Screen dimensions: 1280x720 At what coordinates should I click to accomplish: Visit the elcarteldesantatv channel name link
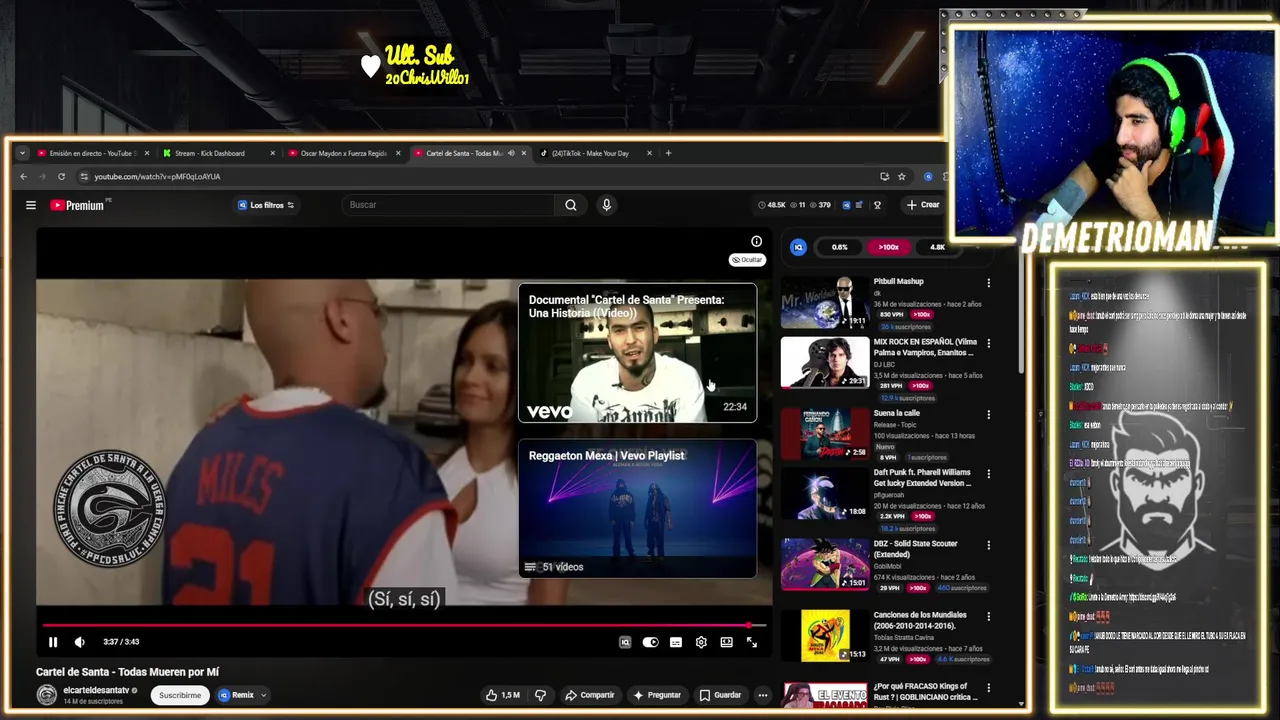click(x=96, y=690)
